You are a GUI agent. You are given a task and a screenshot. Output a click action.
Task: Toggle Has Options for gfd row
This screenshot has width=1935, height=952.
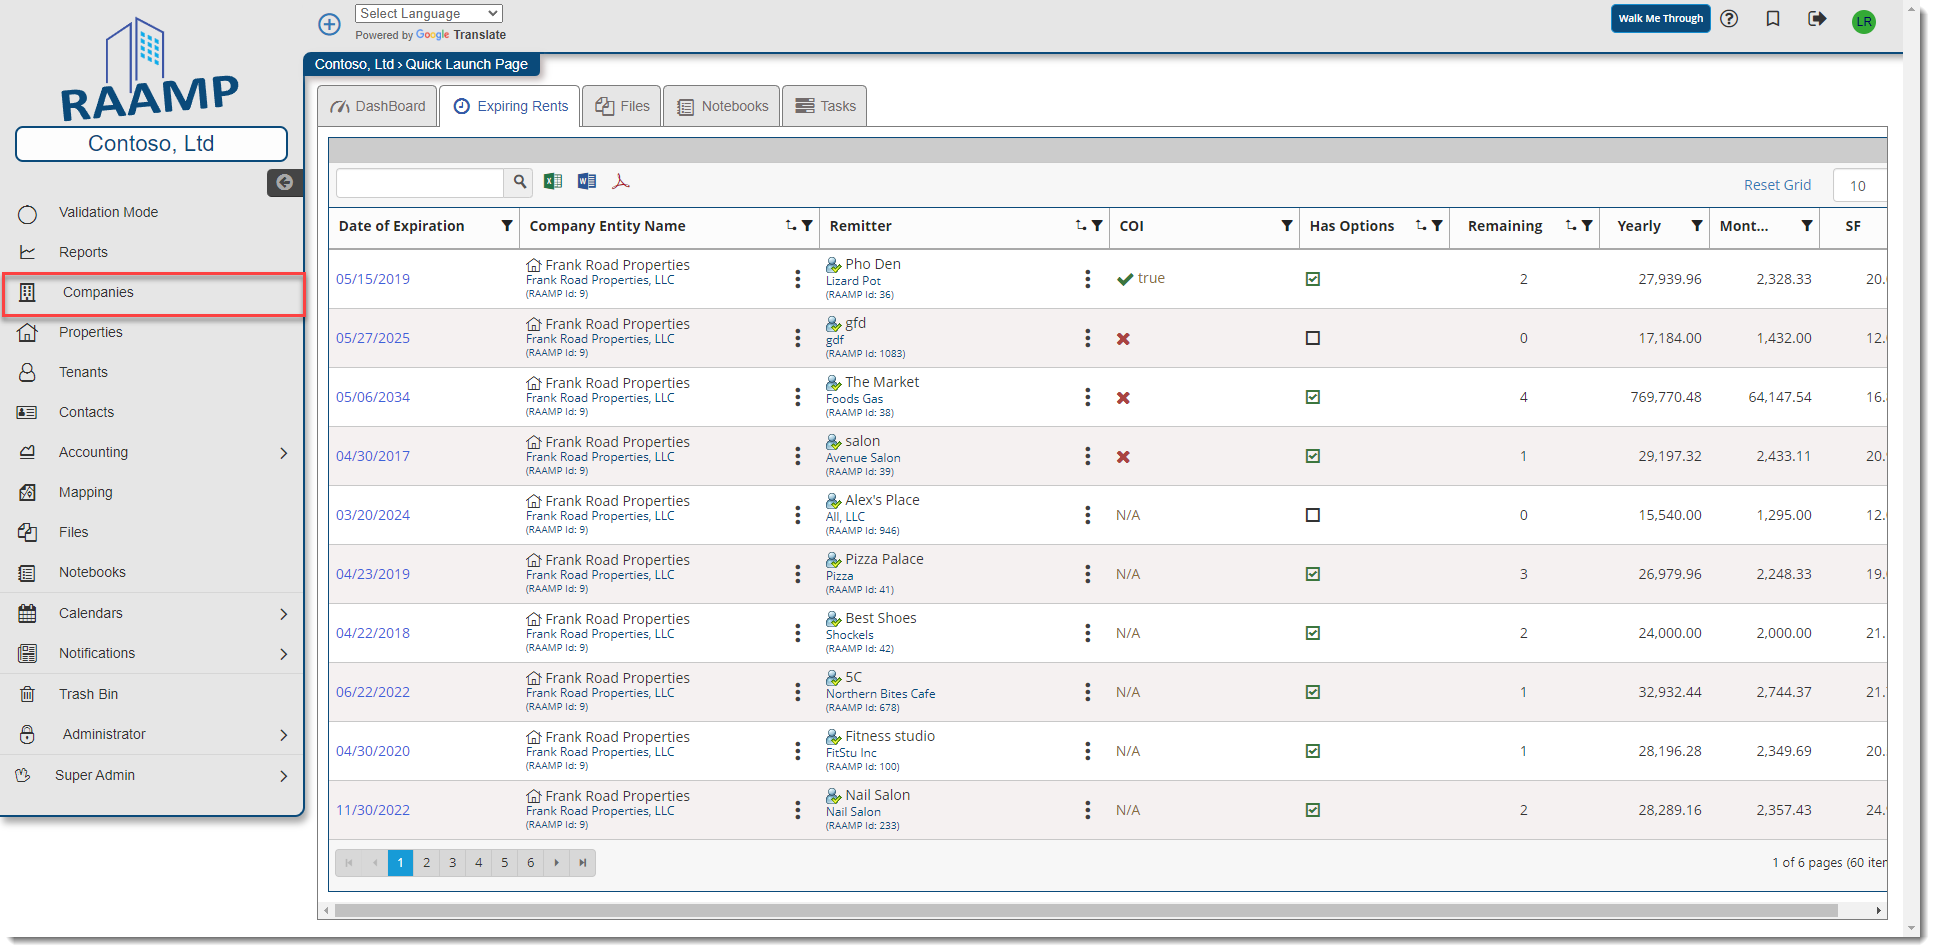tap(1313, 338)
